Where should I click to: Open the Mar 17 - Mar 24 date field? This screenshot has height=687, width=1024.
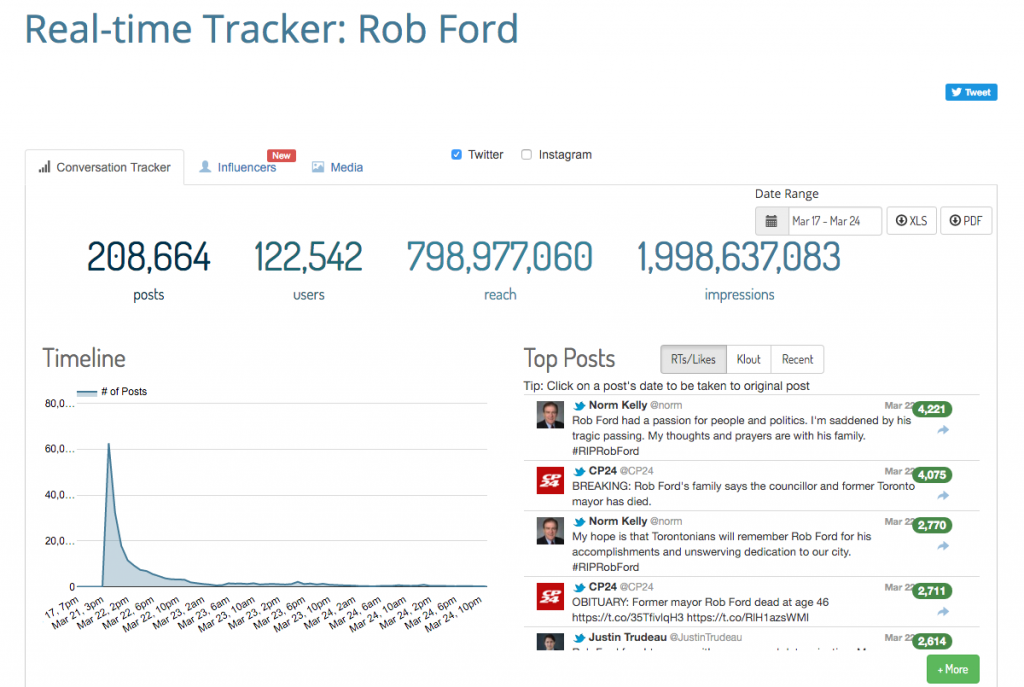835,221
